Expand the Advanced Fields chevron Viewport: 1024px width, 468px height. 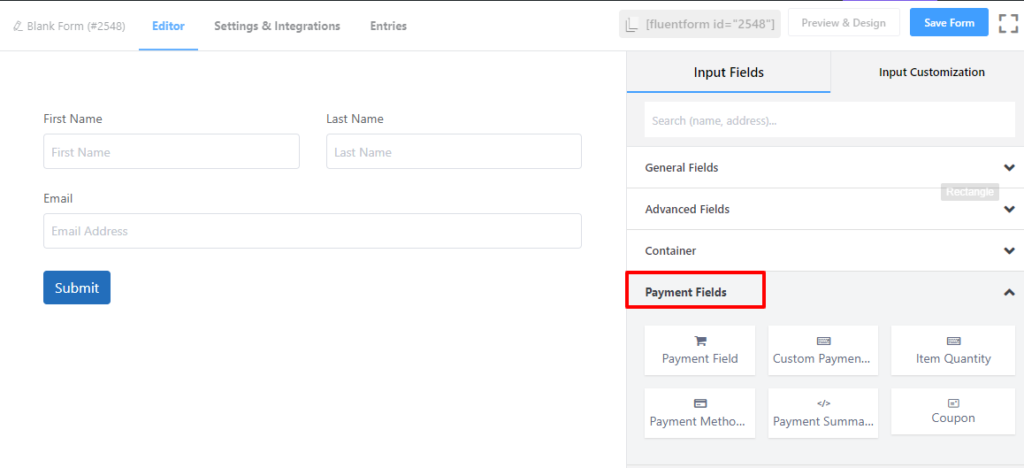coord(1009,210)
